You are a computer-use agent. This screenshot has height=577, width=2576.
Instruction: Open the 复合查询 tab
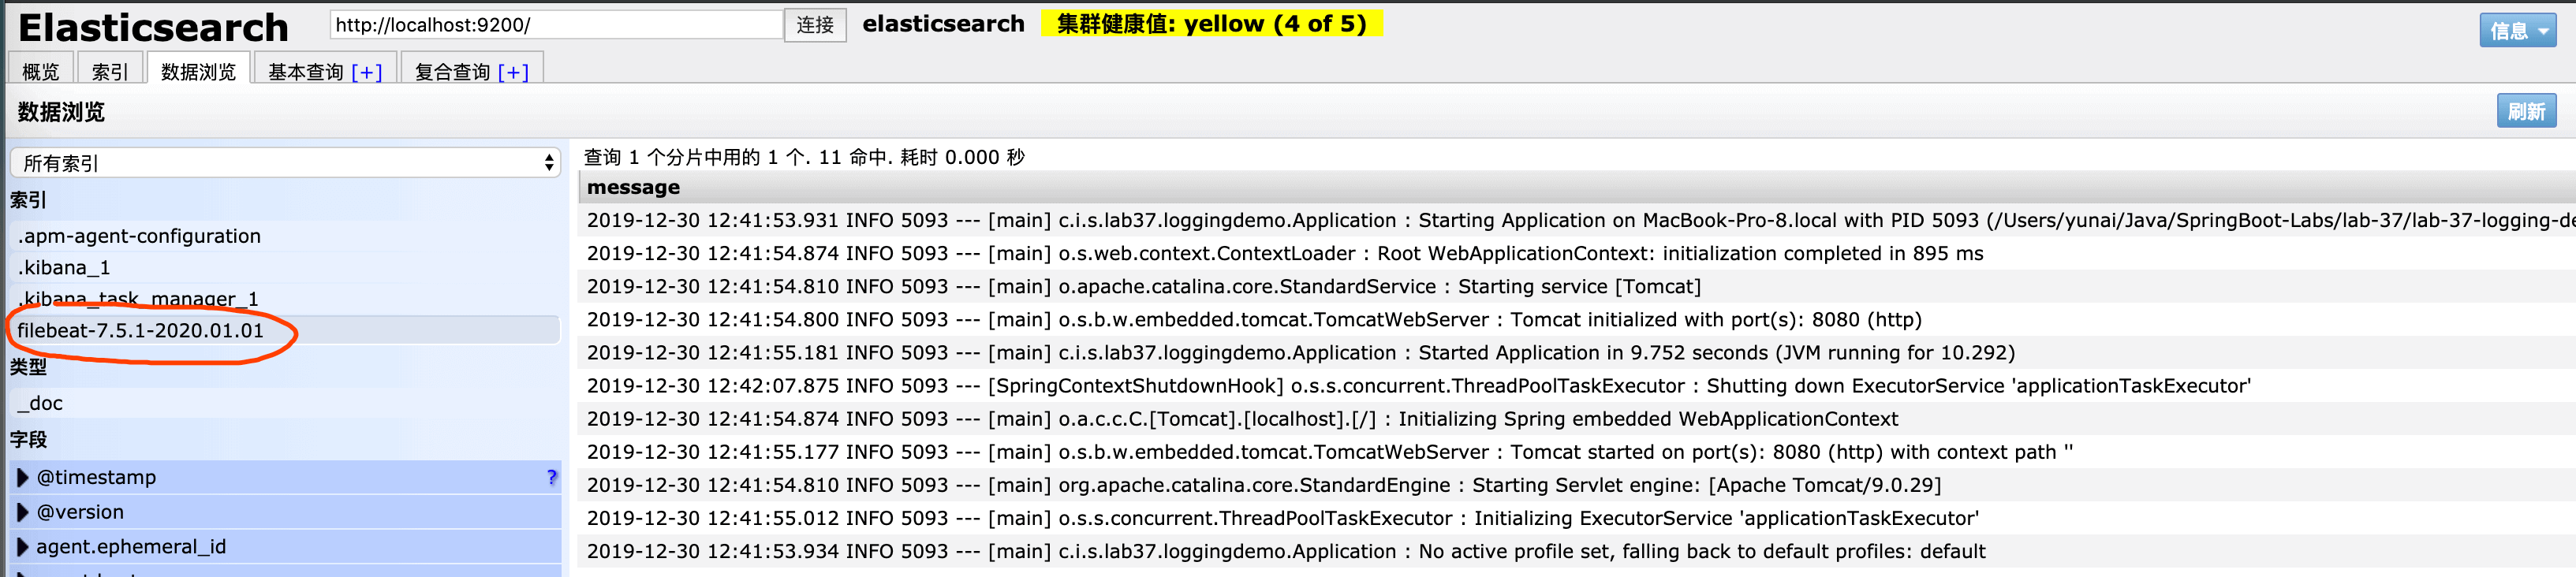coord(452,72)
